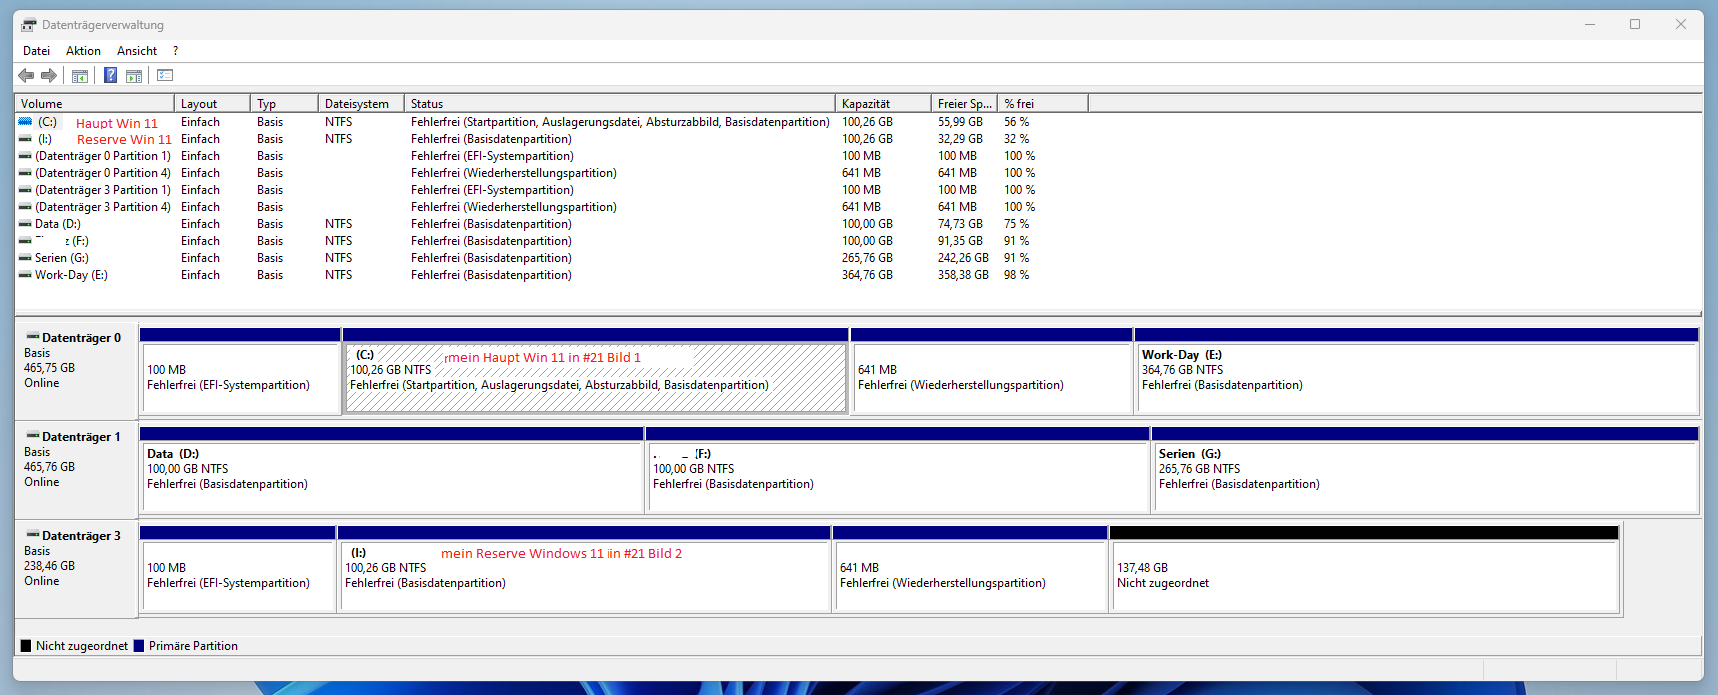Select Datenträger 3 100 MB EFI partition block
Screen dimensions: 1718x695
(238, 576)
